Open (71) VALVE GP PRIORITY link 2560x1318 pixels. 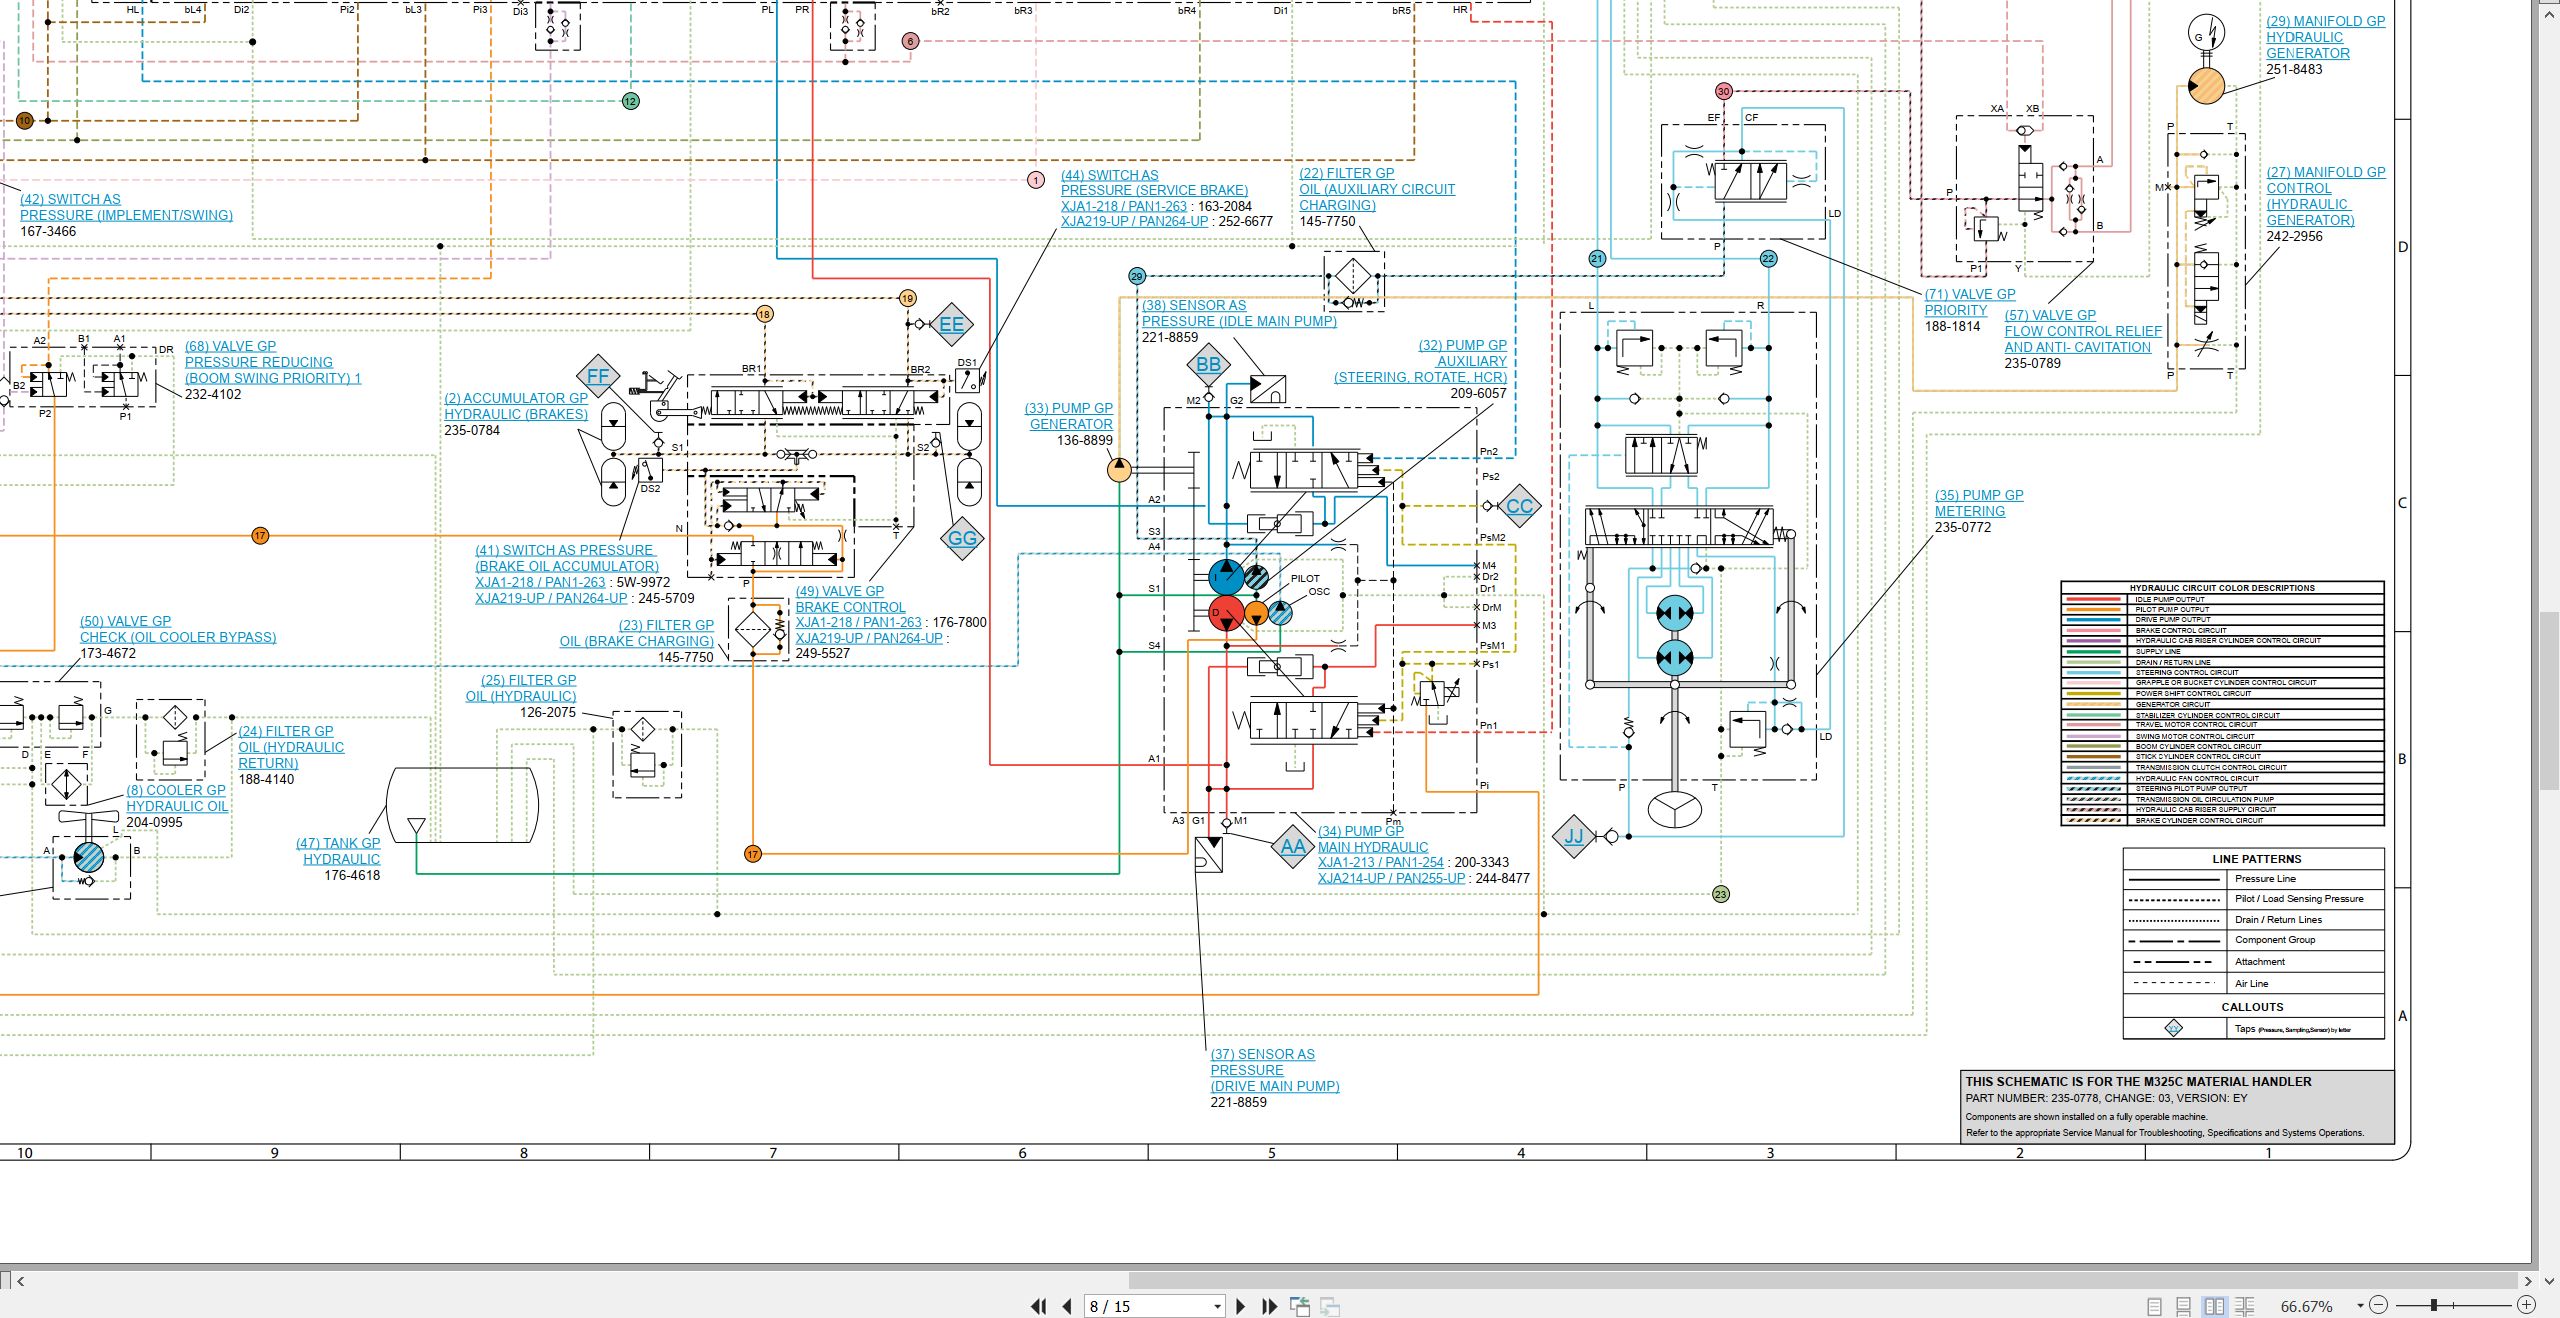[1969, 302]
